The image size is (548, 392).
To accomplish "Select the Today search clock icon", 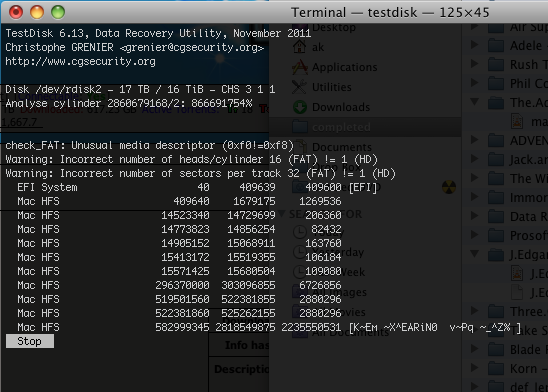I will (x=300, y=232).
